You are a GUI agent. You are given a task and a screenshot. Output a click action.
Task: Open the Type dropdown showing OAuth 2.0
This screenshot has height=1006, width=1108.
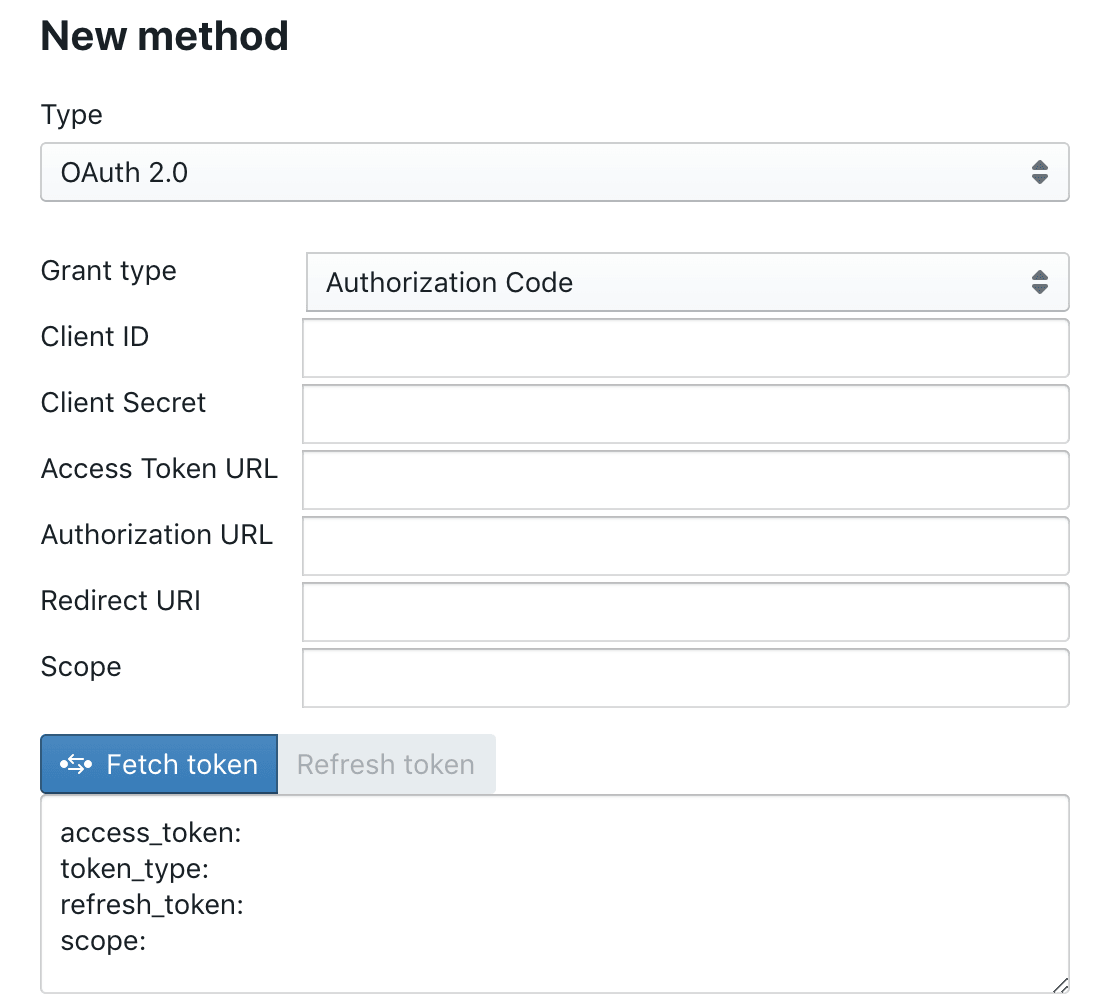[540, 172]
